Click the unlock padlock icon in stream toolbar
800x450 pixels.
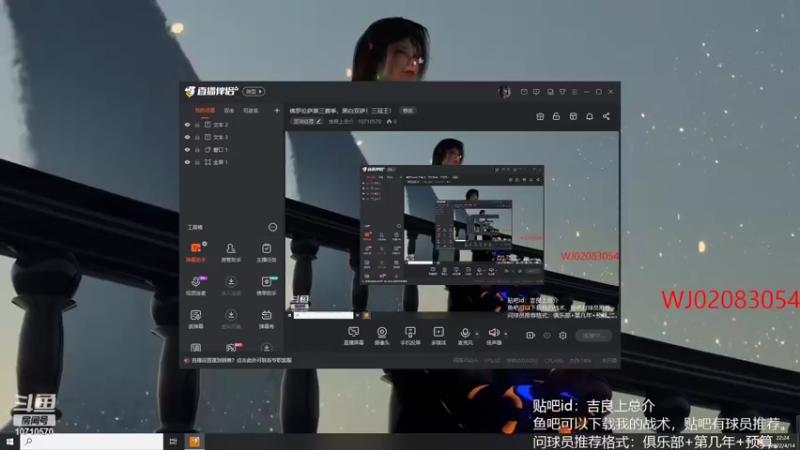pos(556,116)
